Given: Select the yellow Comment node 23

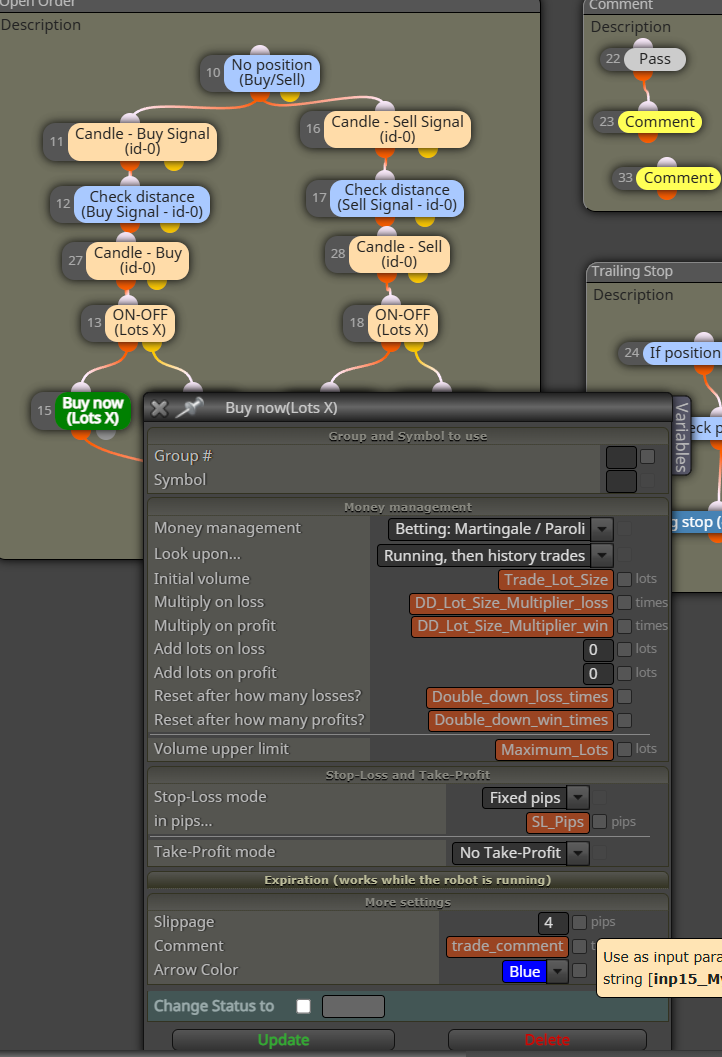Looking at the screenshot, I should tap(659, 122).
